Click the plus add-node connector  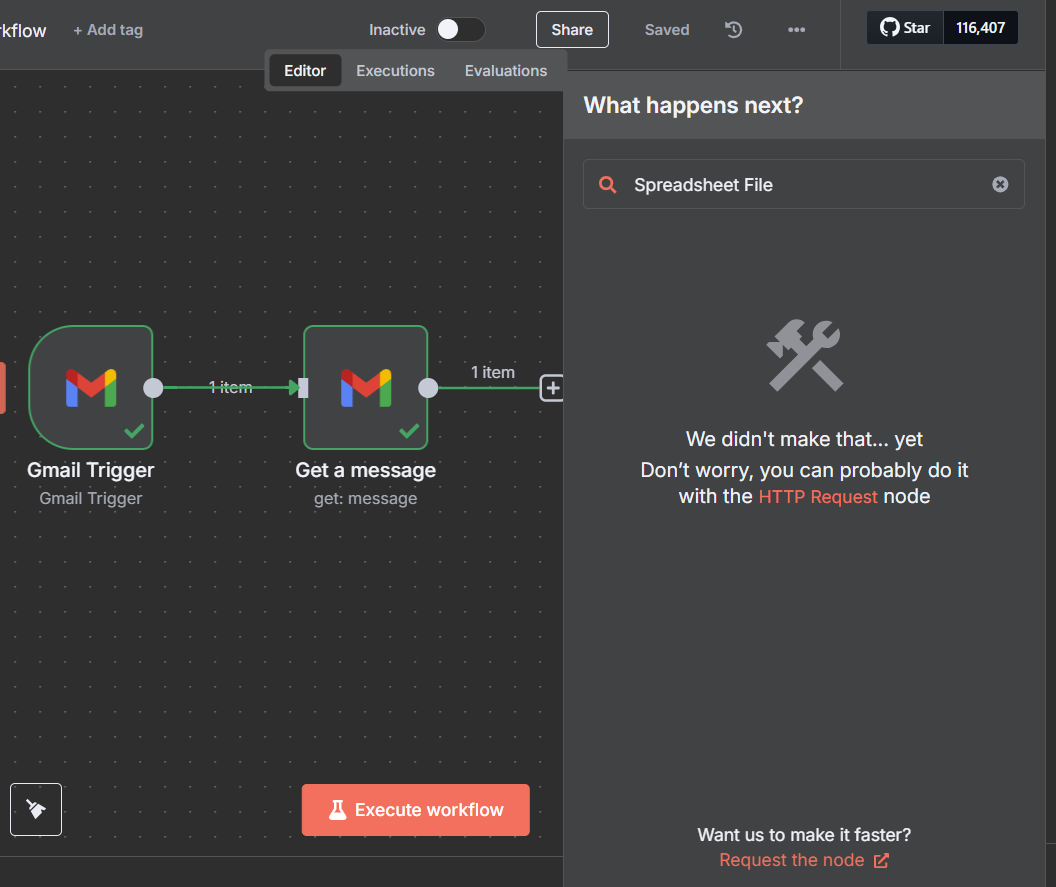[552, 388]
